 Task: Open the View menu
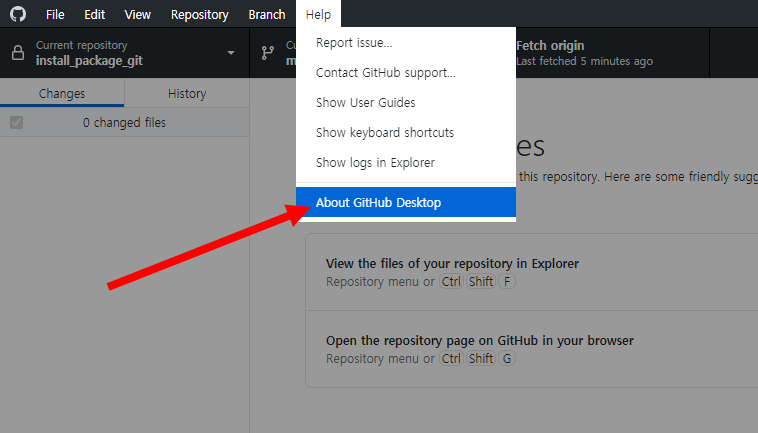click(x=137, y=14)
